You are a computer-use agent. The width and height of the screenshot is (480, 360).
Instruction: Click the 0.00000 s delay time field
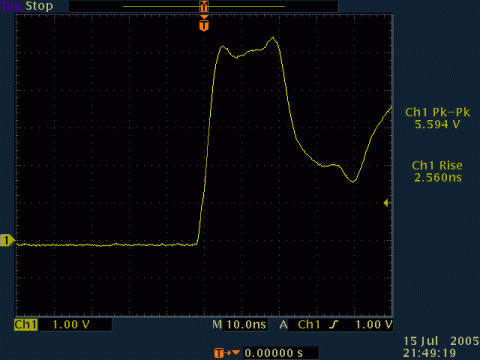[274, 353]
